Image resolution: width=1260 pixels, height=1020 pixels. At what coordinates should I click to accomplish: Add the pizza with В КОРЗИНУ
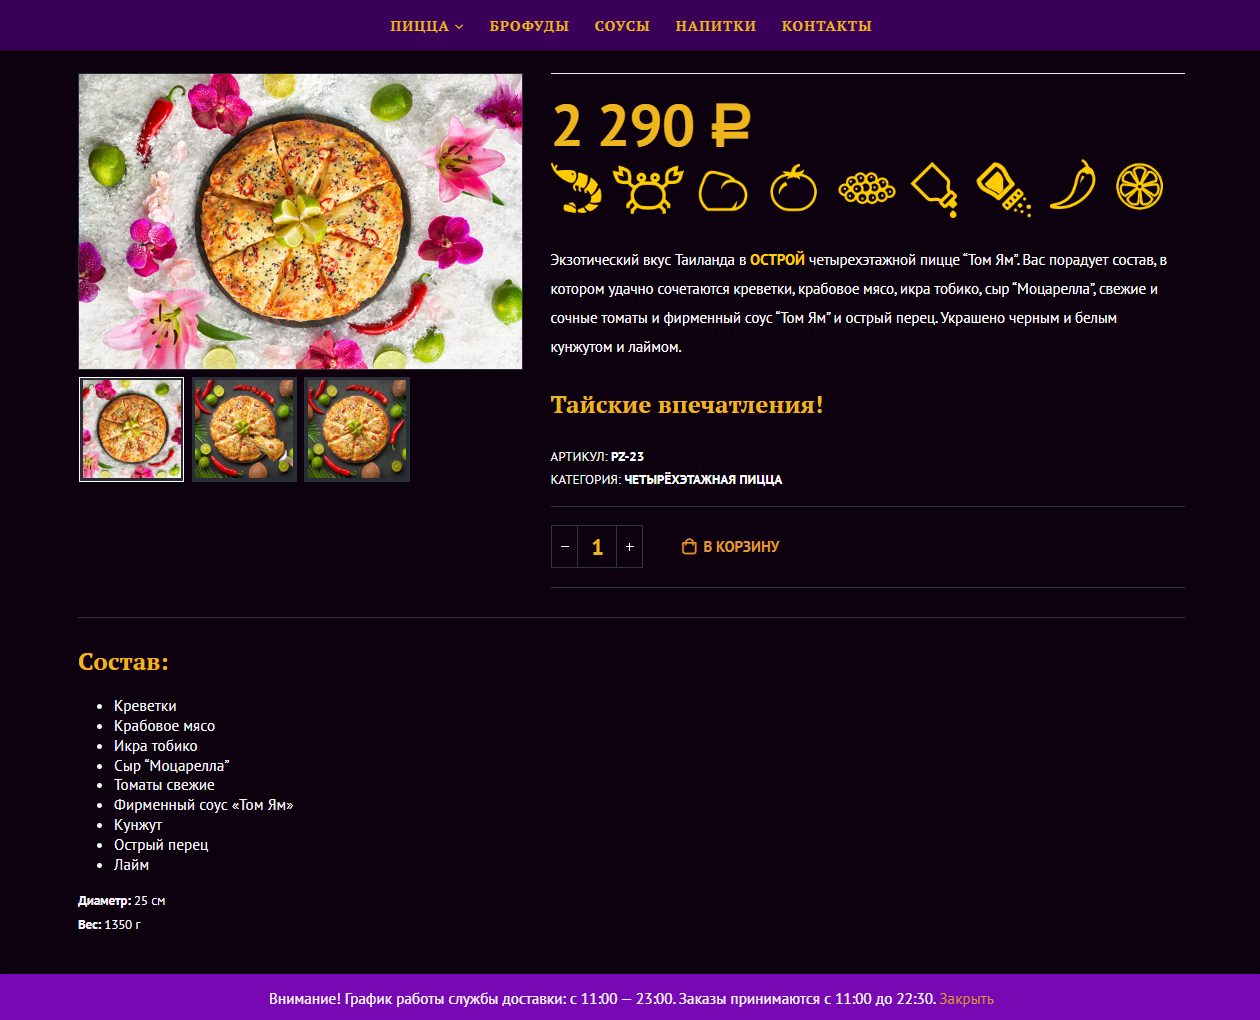pos(731,547)
